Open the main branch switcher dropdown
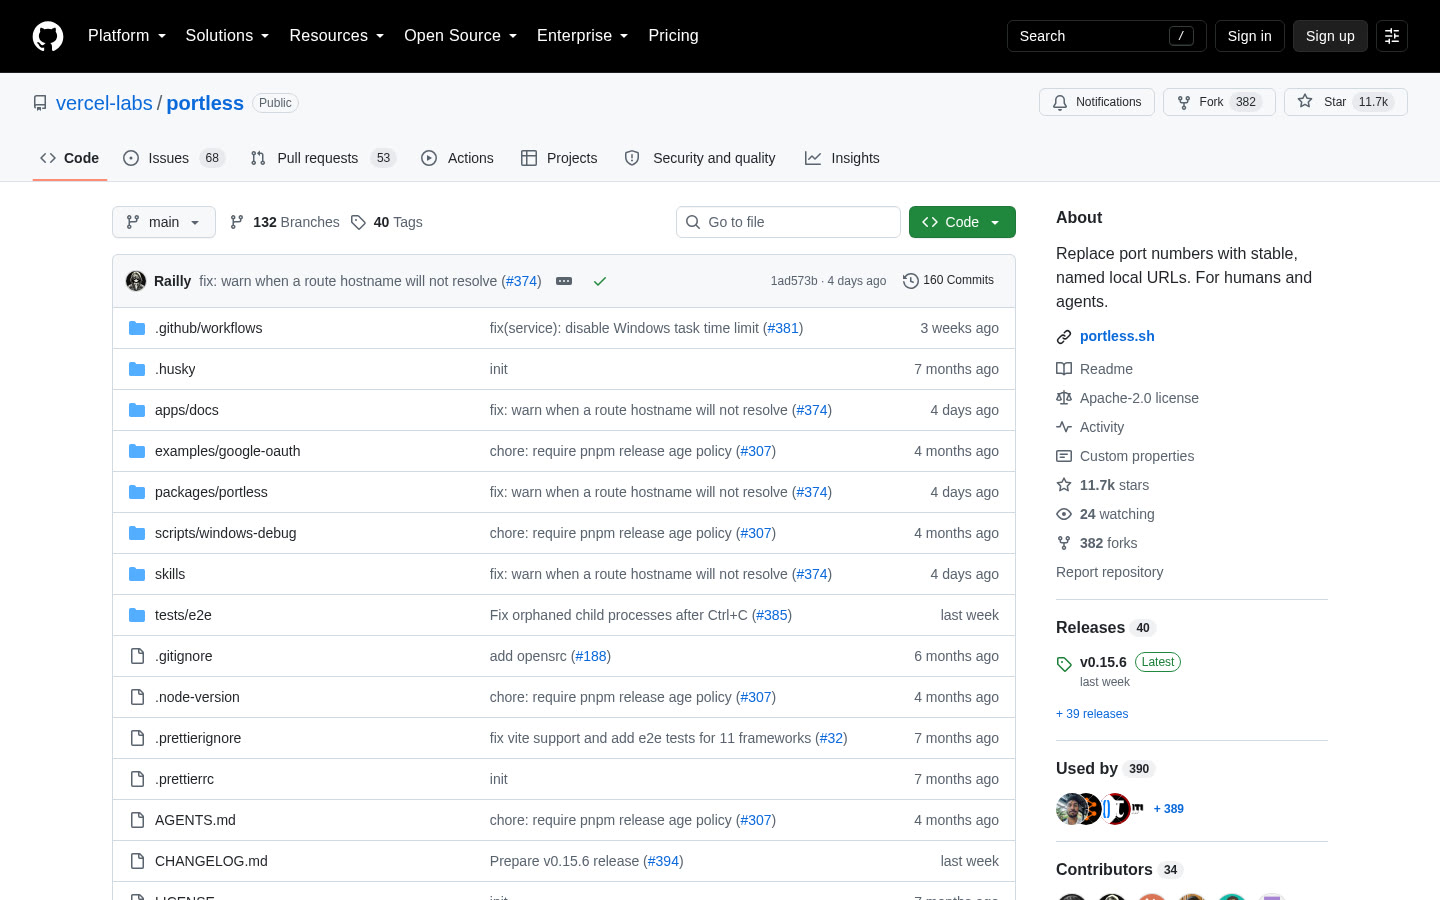Screen dimensions: 1440x900 [x=164, y=222]
